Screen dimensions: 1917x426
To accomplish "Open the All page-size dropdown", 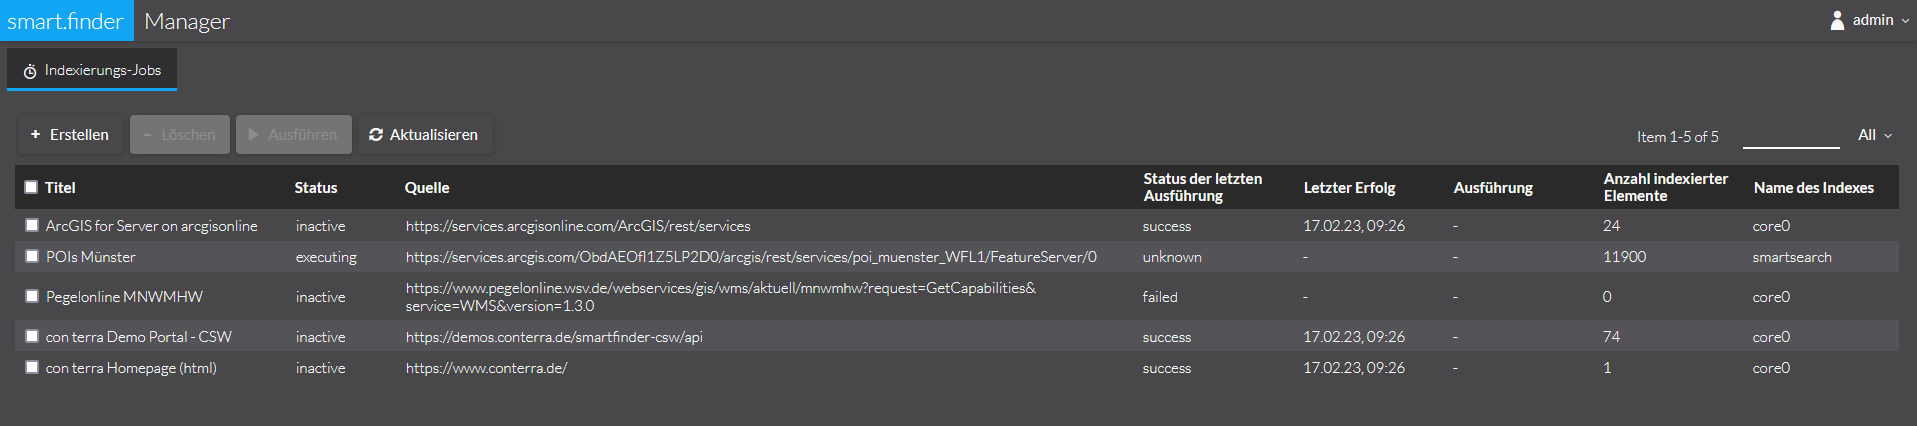I will click(1874, 135).
